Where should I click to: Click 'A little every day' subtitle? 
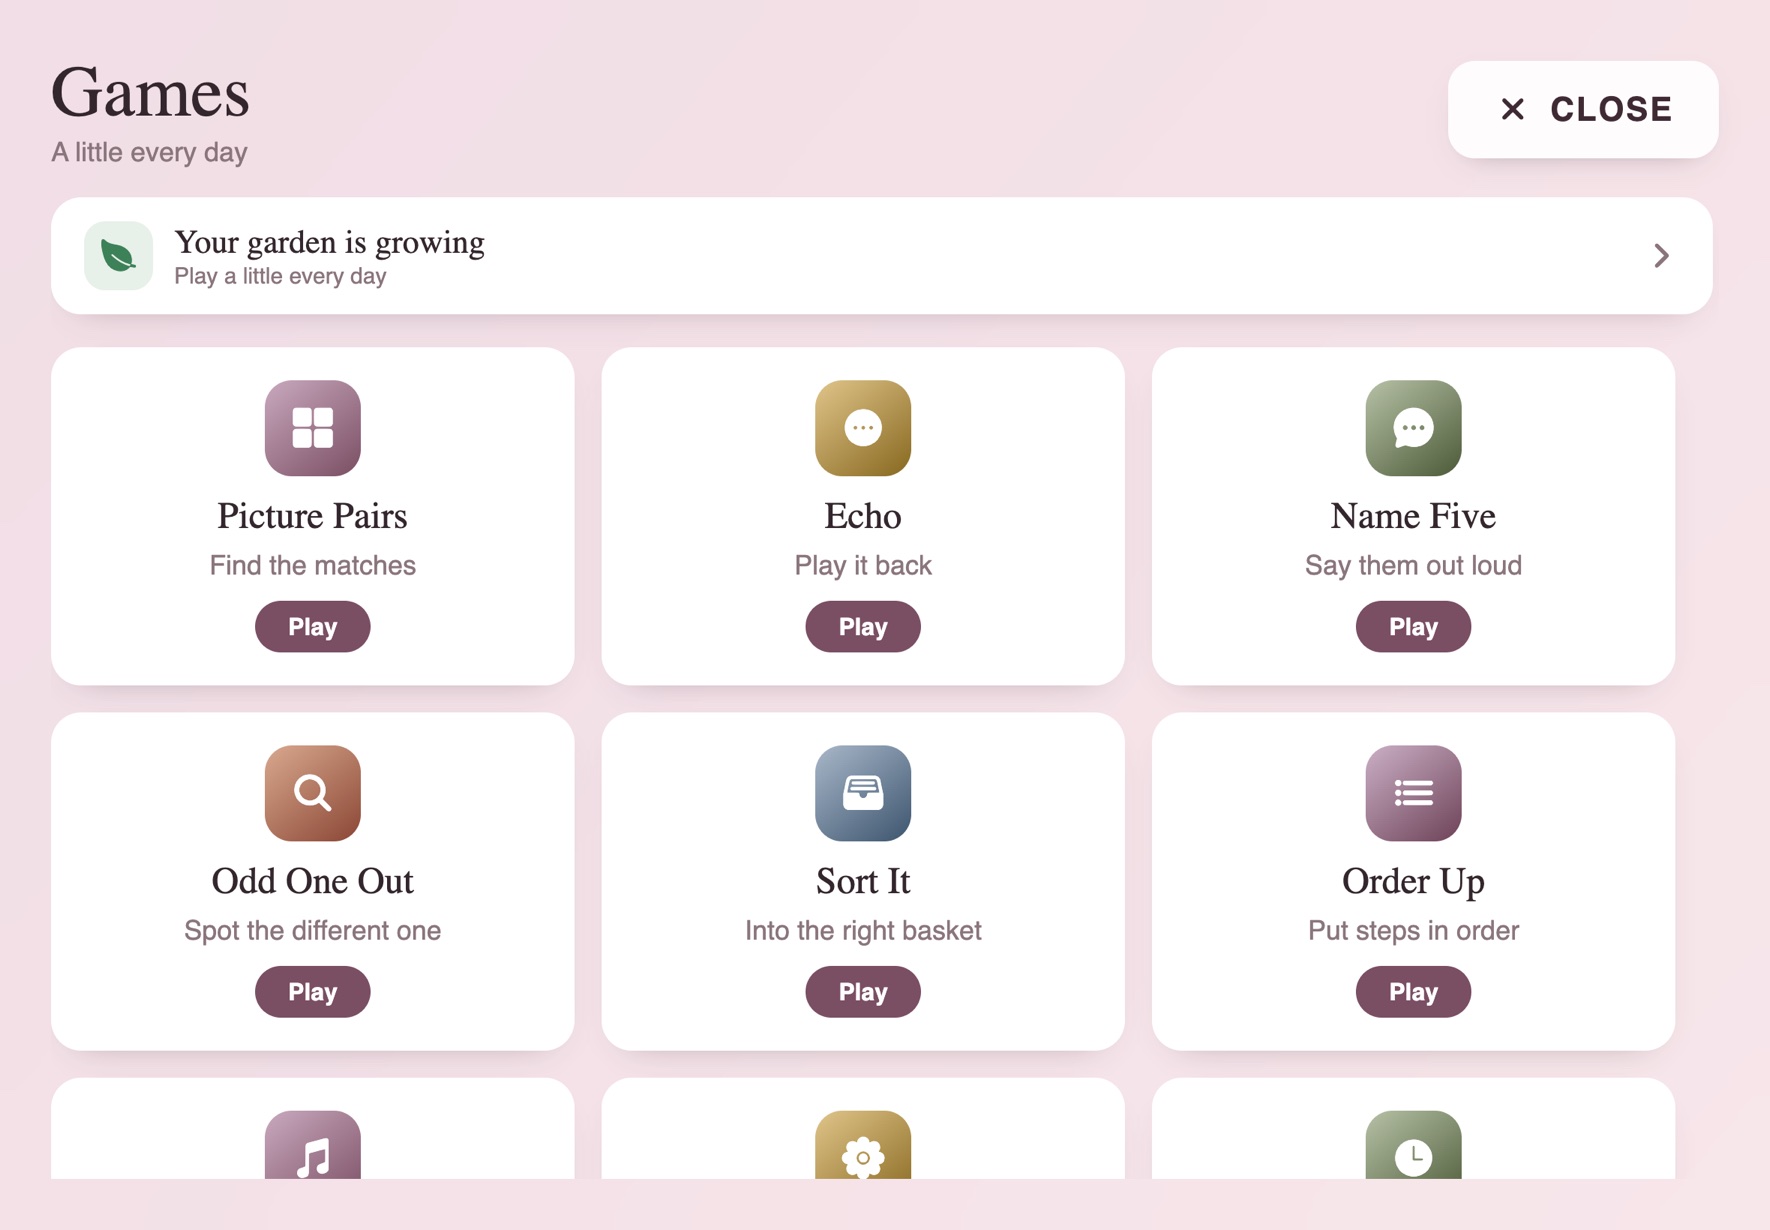[149, 152]
